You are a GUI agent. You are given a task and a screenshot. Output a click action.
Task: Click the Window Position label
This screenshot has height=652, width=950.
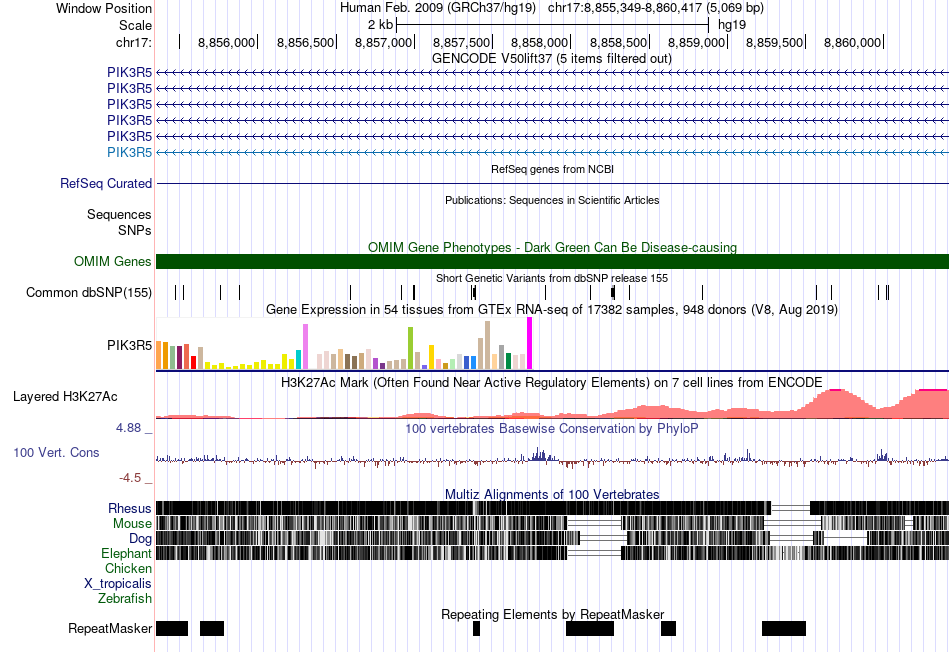(x=104, y=8)
